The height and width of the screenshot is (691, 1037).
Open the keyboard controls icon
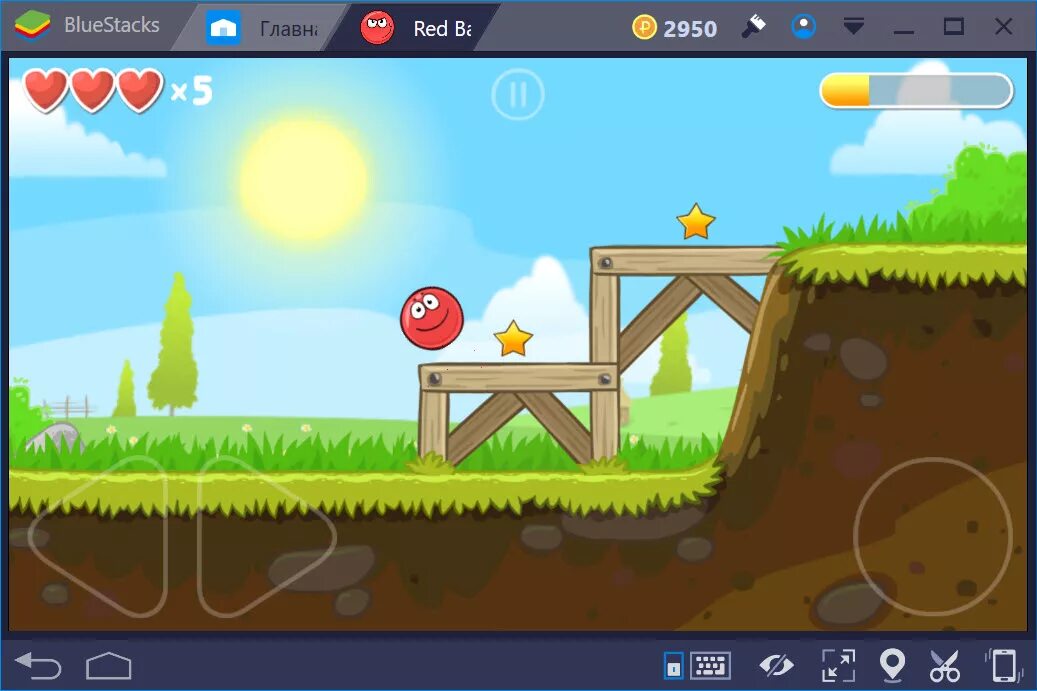pos(710,666)
